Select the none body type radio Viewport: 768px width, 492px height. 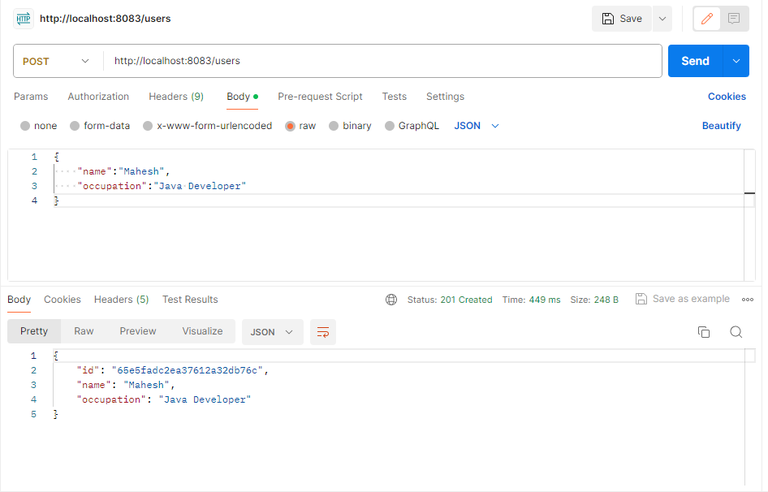pyautogui.click(x=25, y=126)
